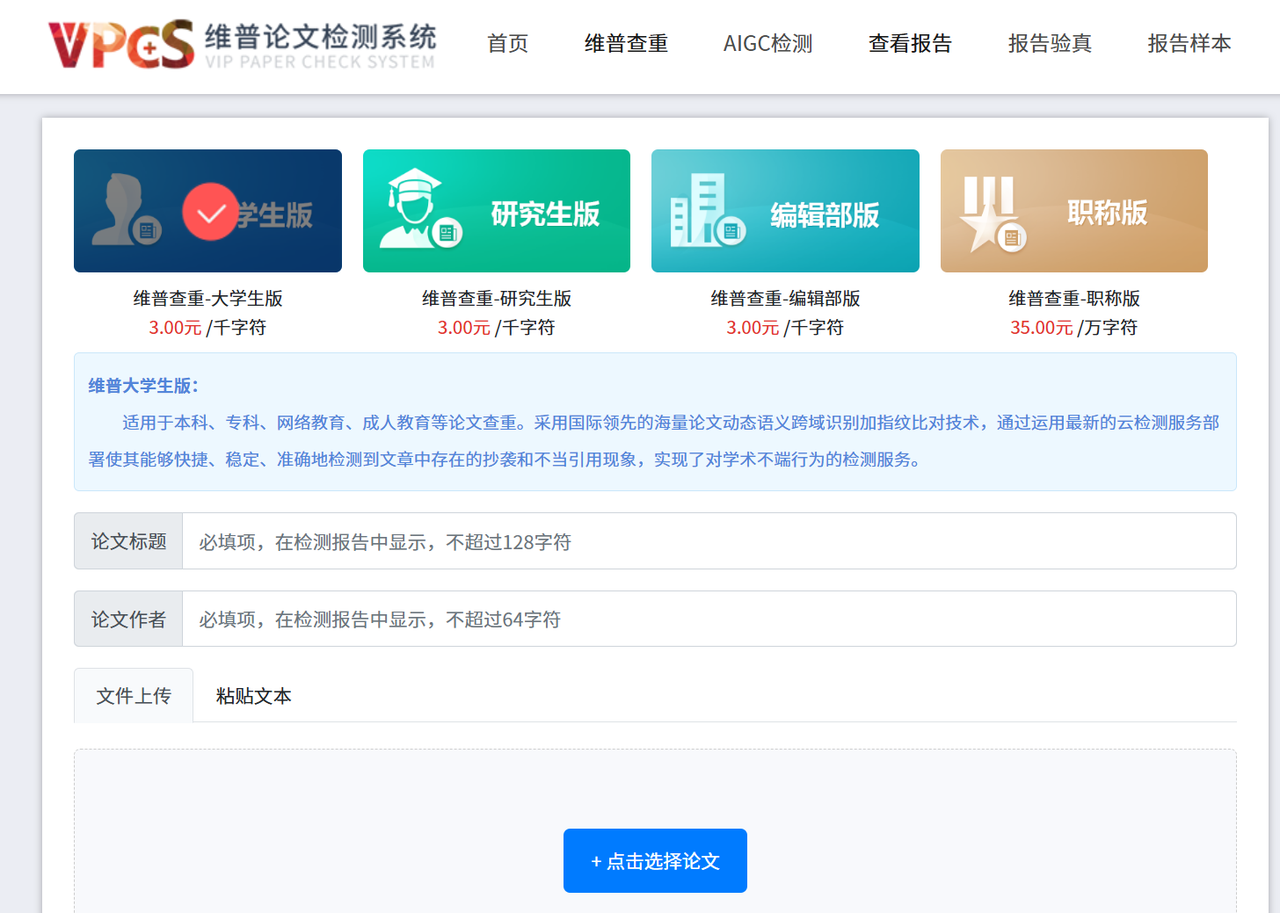Open 报告验真 navigation item
The image size is (1280, 913).
[x=1050, y=44]
